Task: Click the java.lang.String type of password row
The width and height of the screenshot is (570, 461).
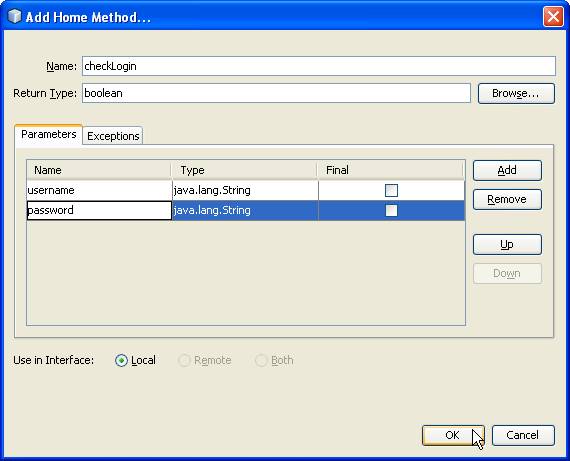Action: coord(245,210)
